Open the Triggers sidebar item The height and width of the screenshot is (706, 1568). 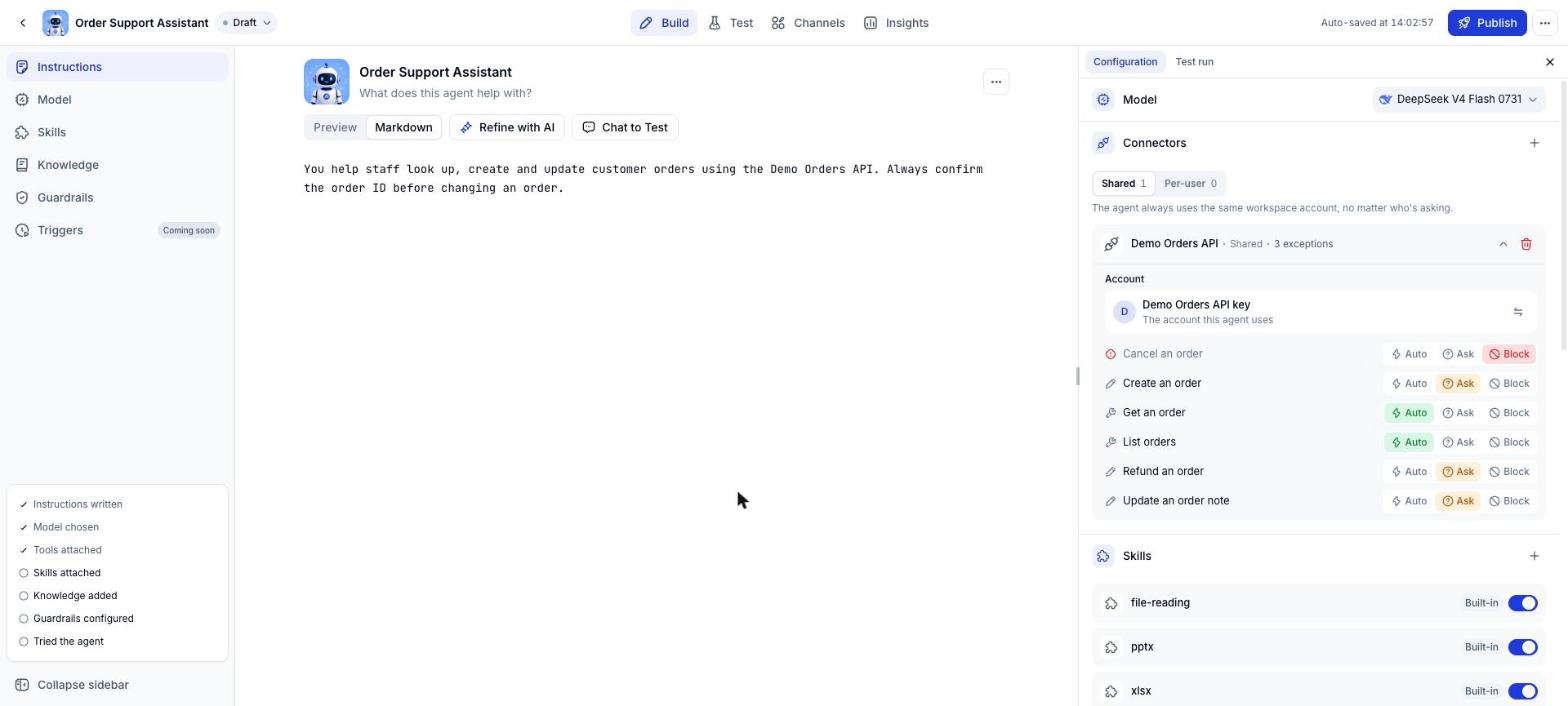pyautogui.click(x=117, y=230)
